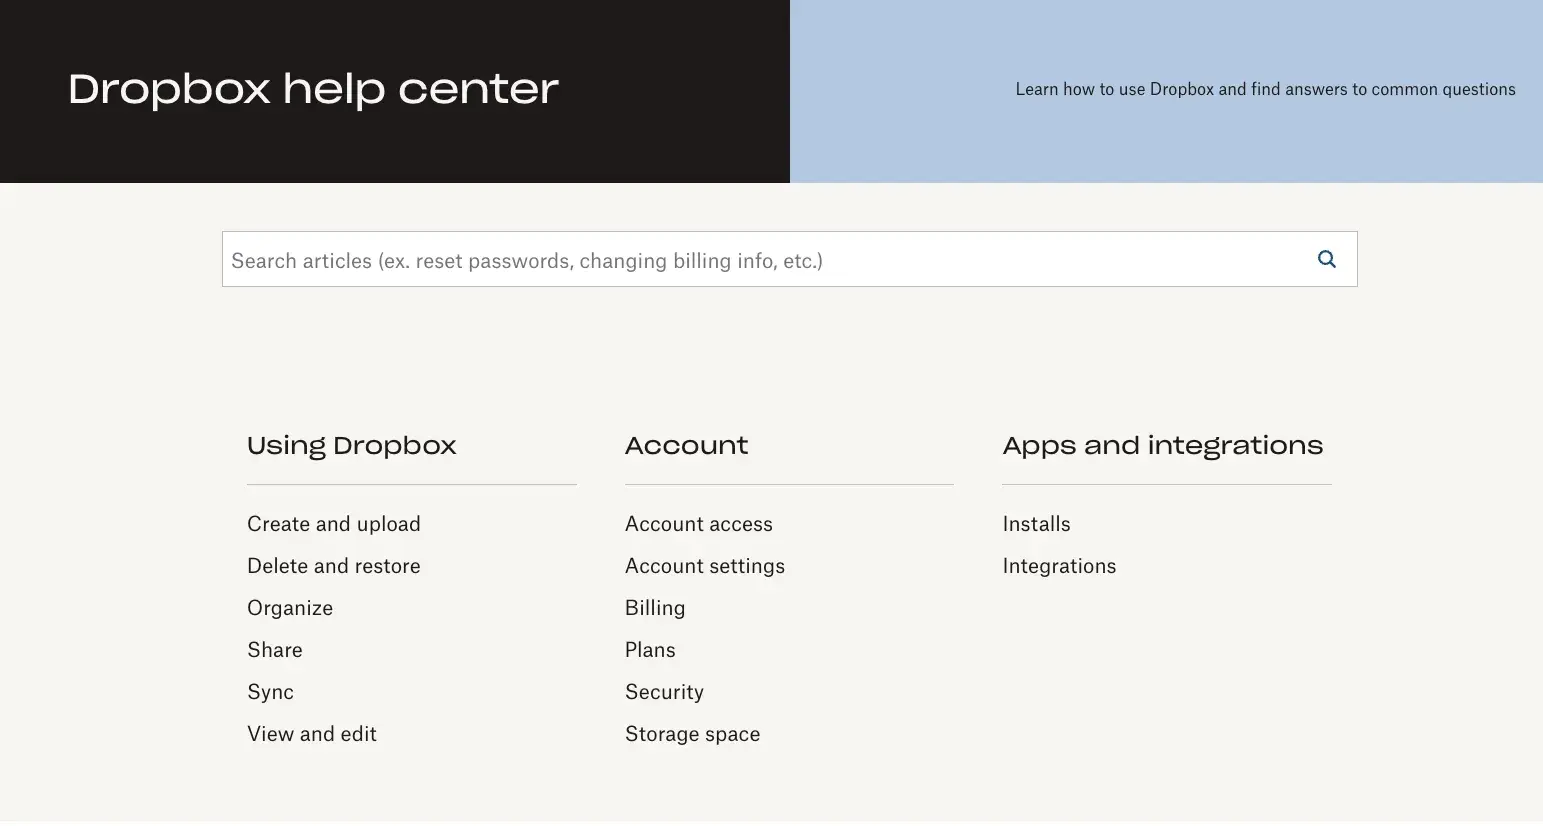Select the Installs topic
Screen dimensions: 1543x826
(x=1036, y=523)
